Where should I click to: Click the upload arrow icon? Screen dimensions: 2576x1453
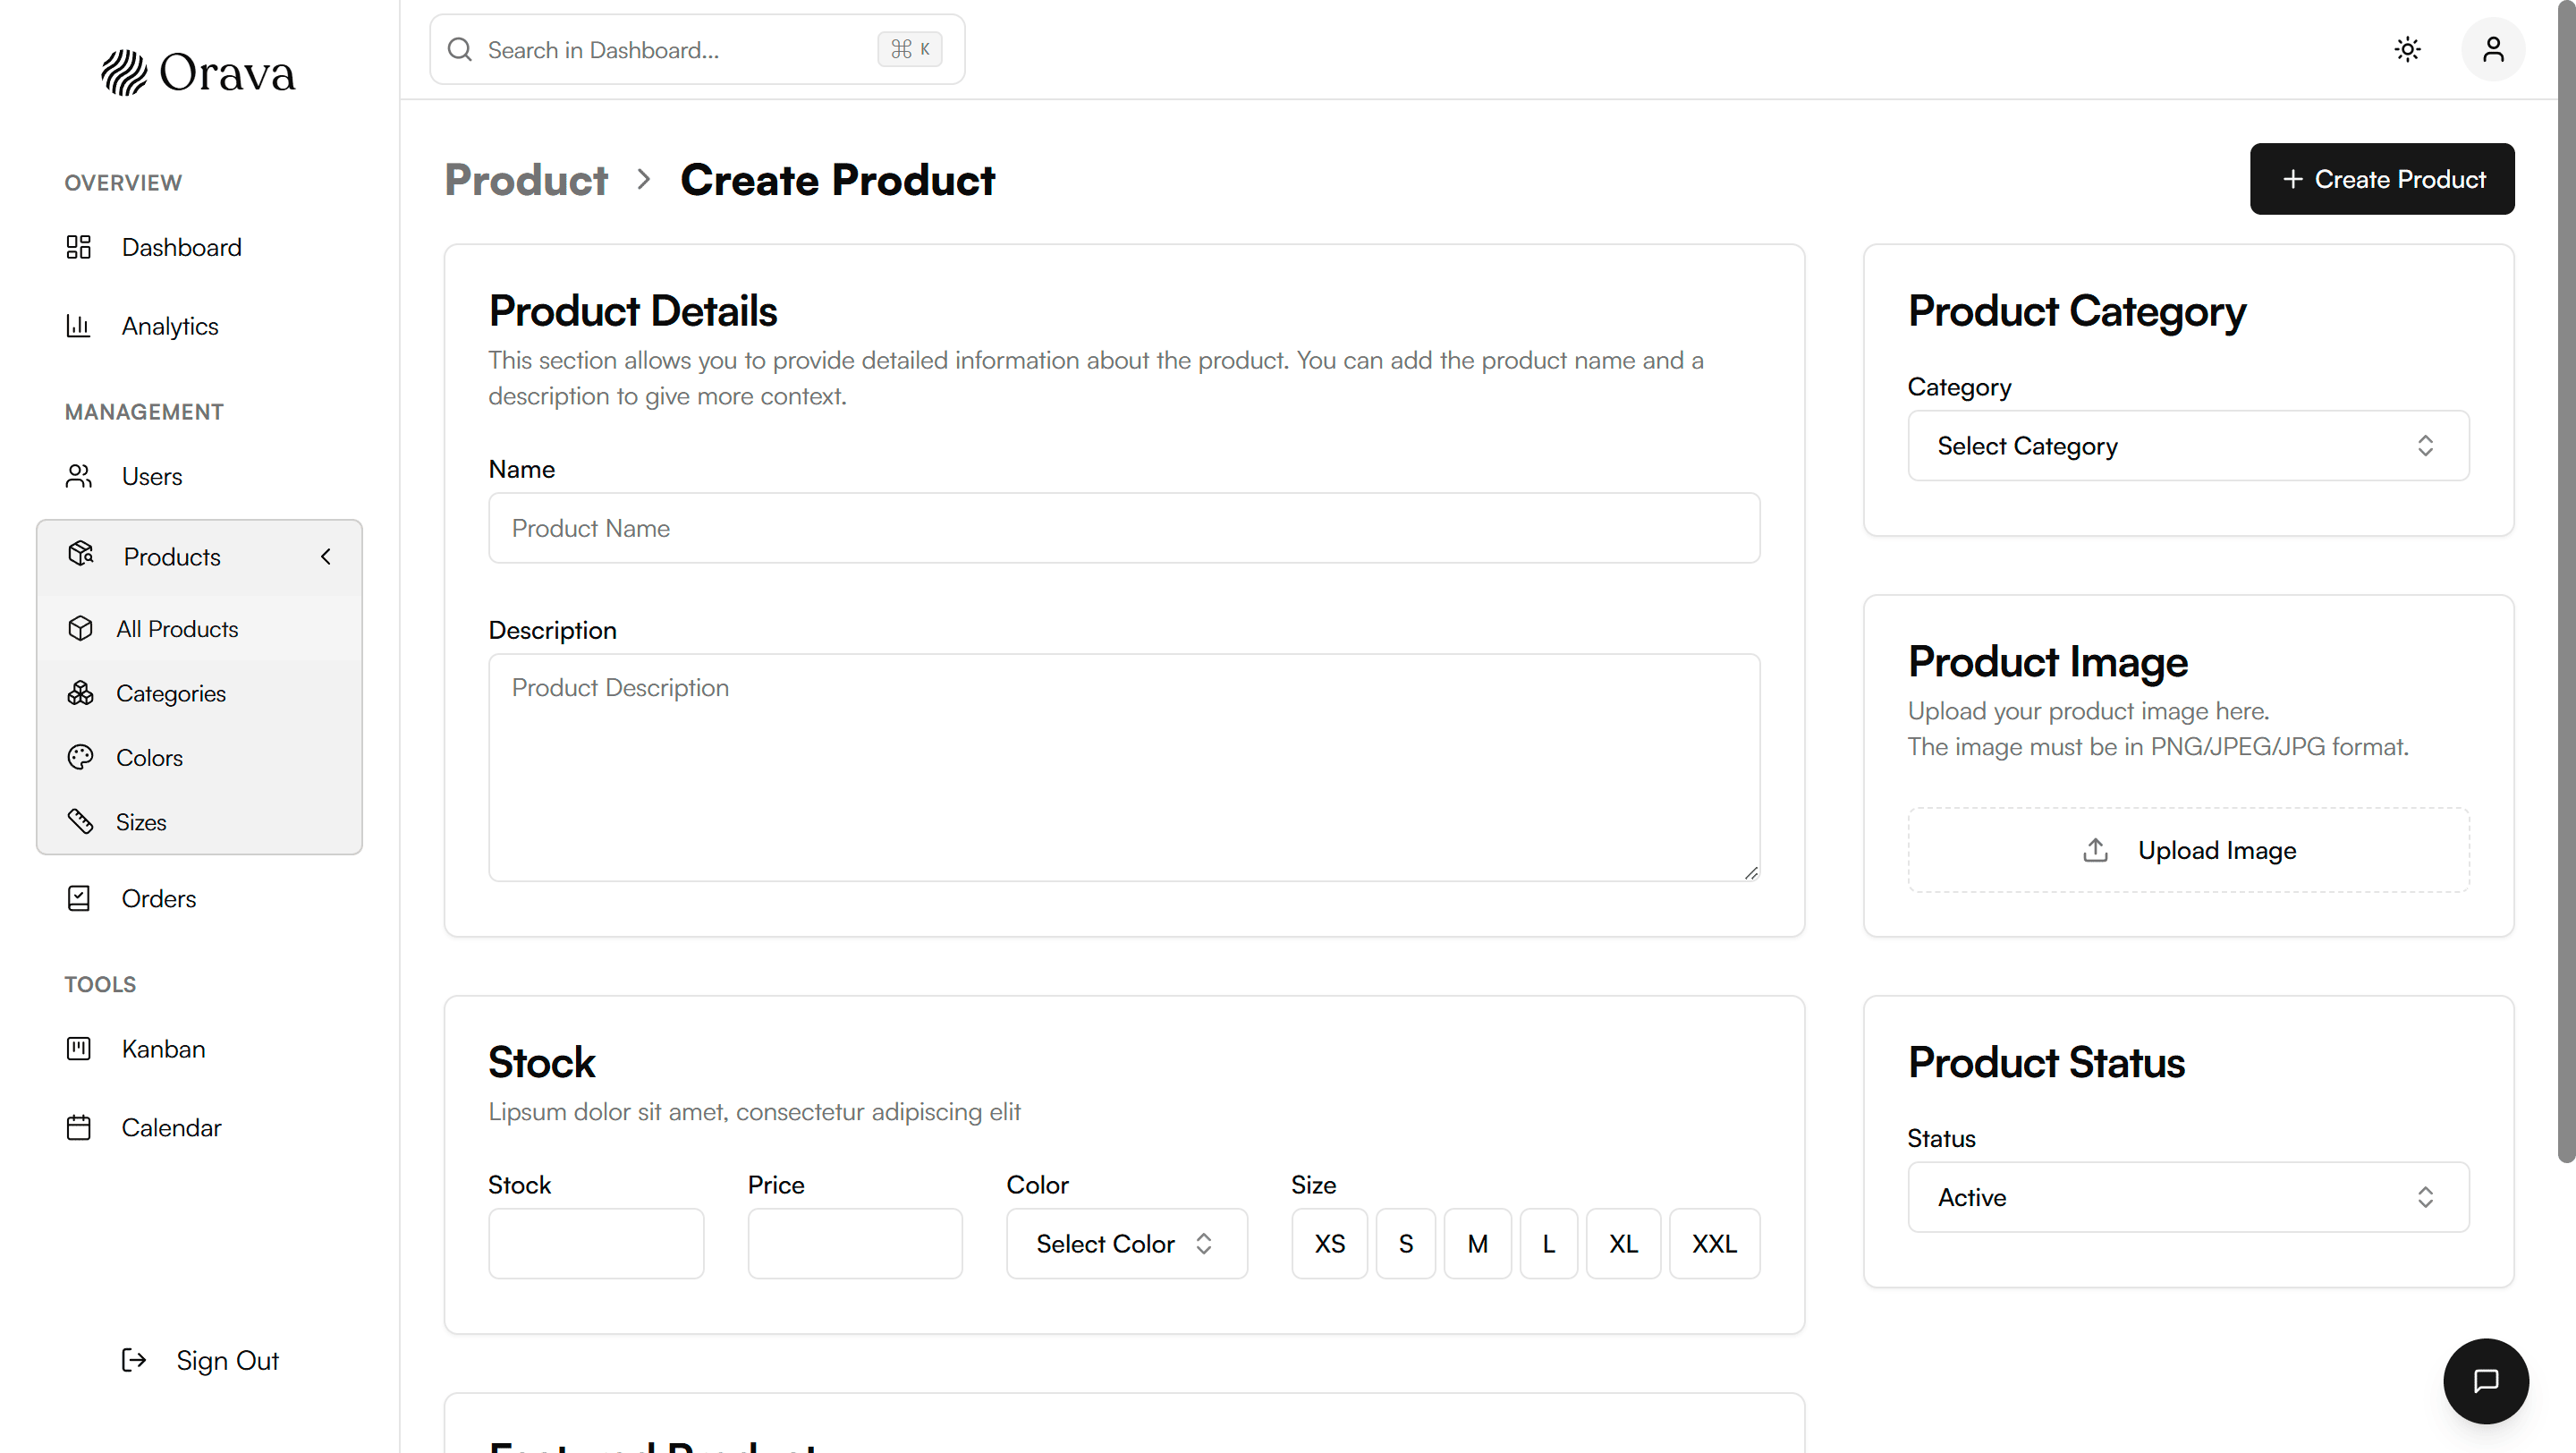tap(2095, 850)
